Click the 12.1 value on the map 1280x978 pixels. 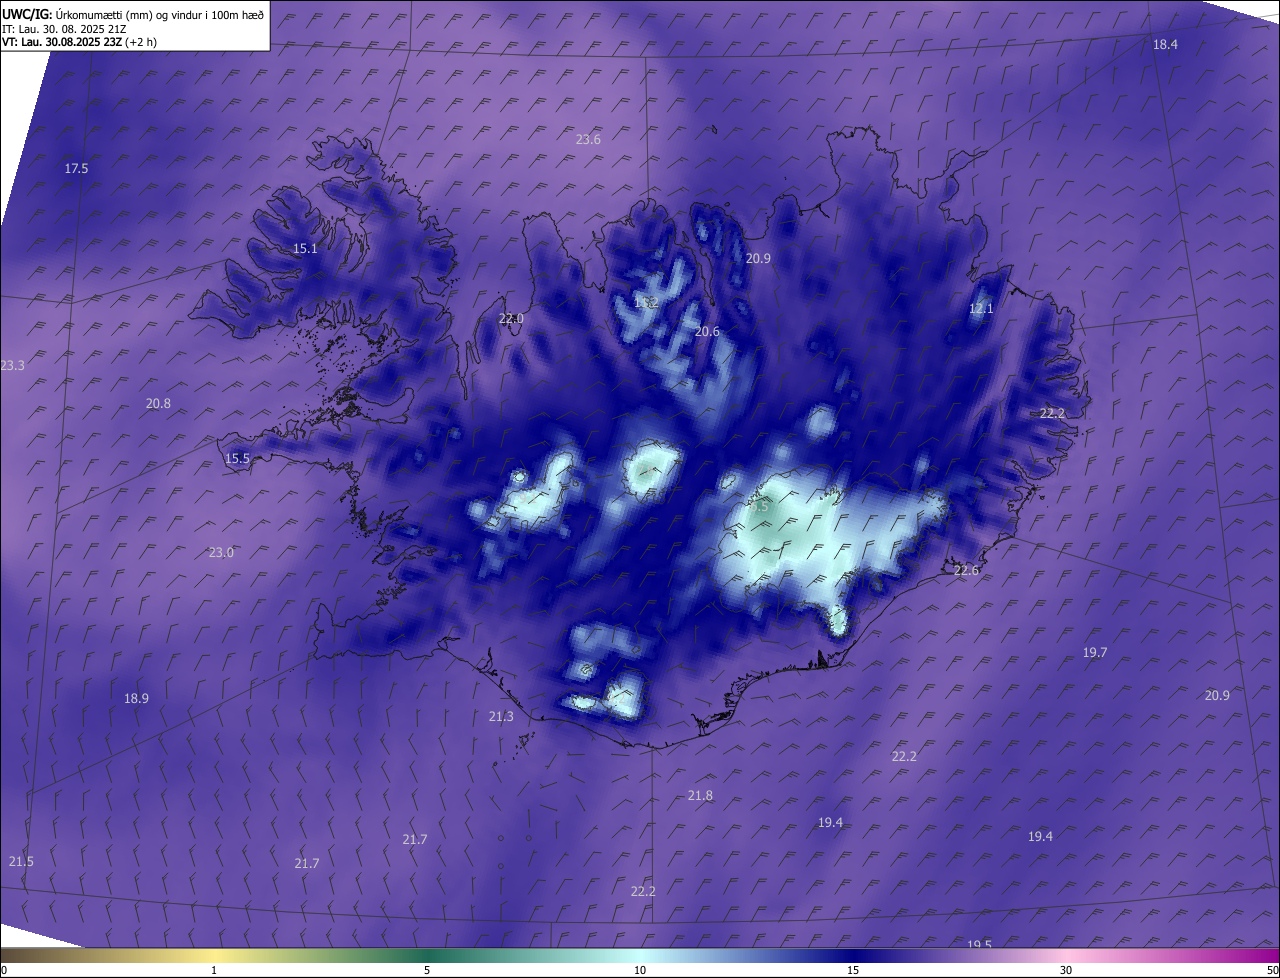click(981, 309)
